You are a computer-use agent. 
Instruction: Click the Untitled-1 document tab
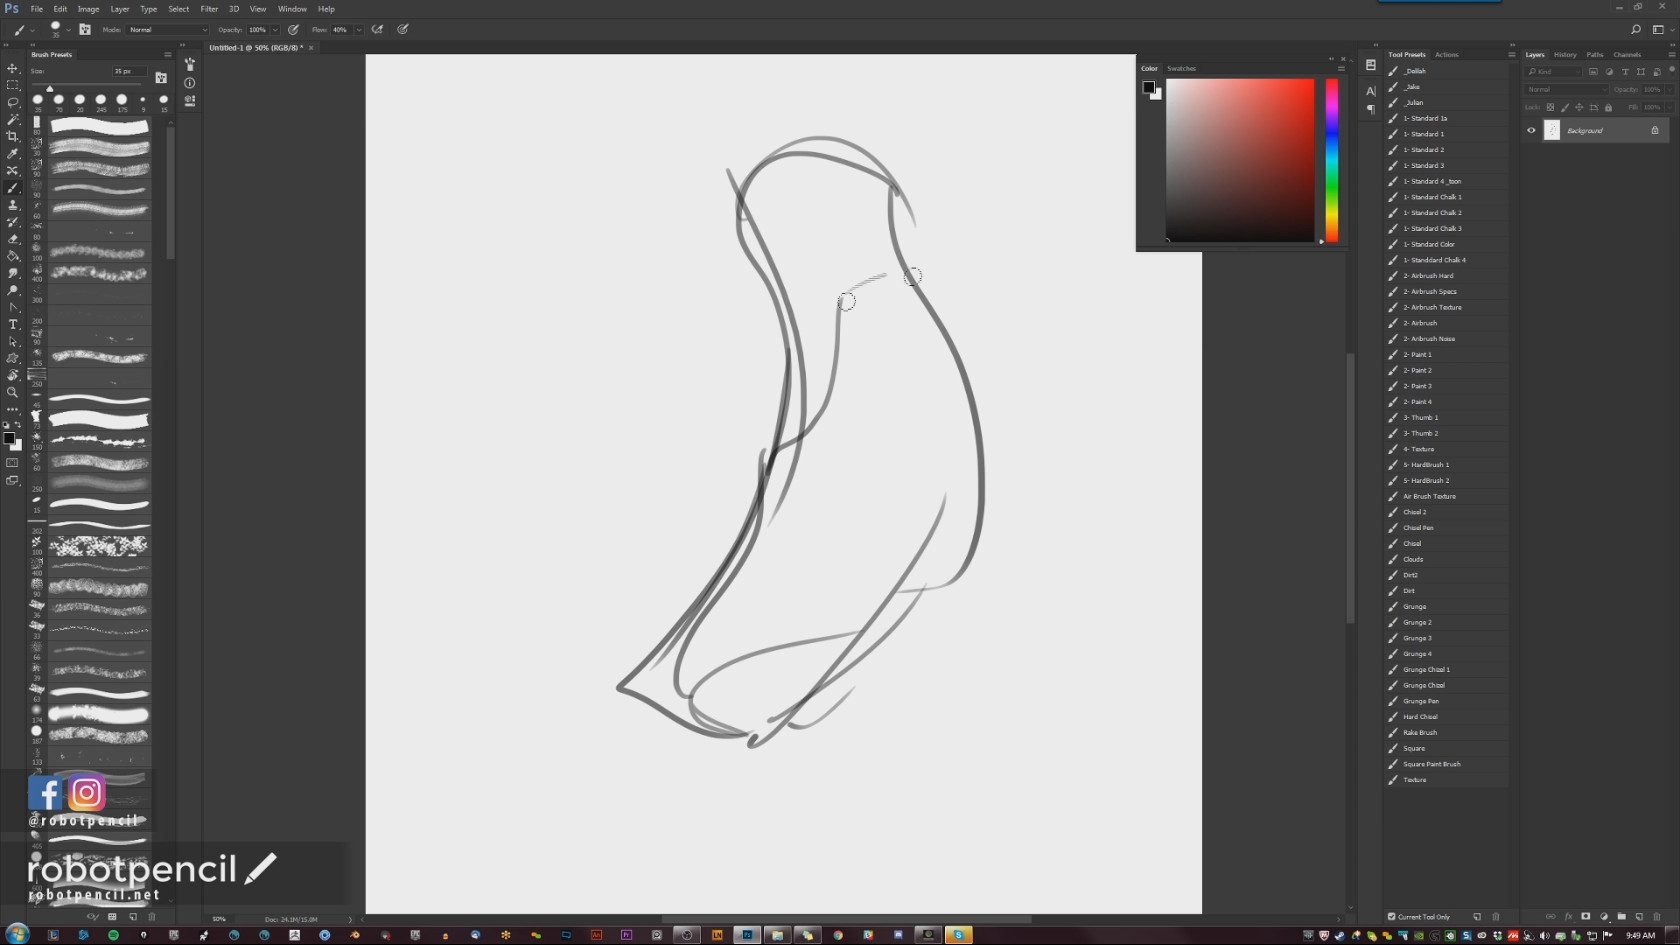click(x=256, y=48)
